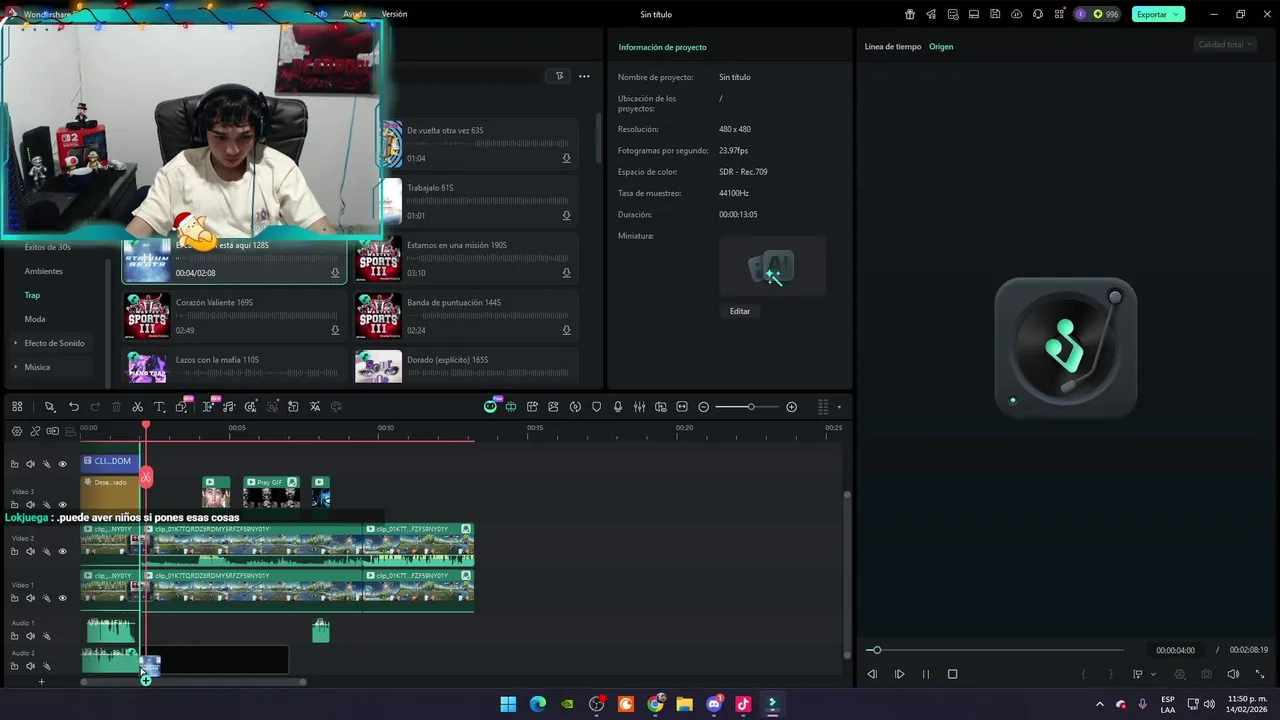Open the audio music note tool

coord(229,407)
